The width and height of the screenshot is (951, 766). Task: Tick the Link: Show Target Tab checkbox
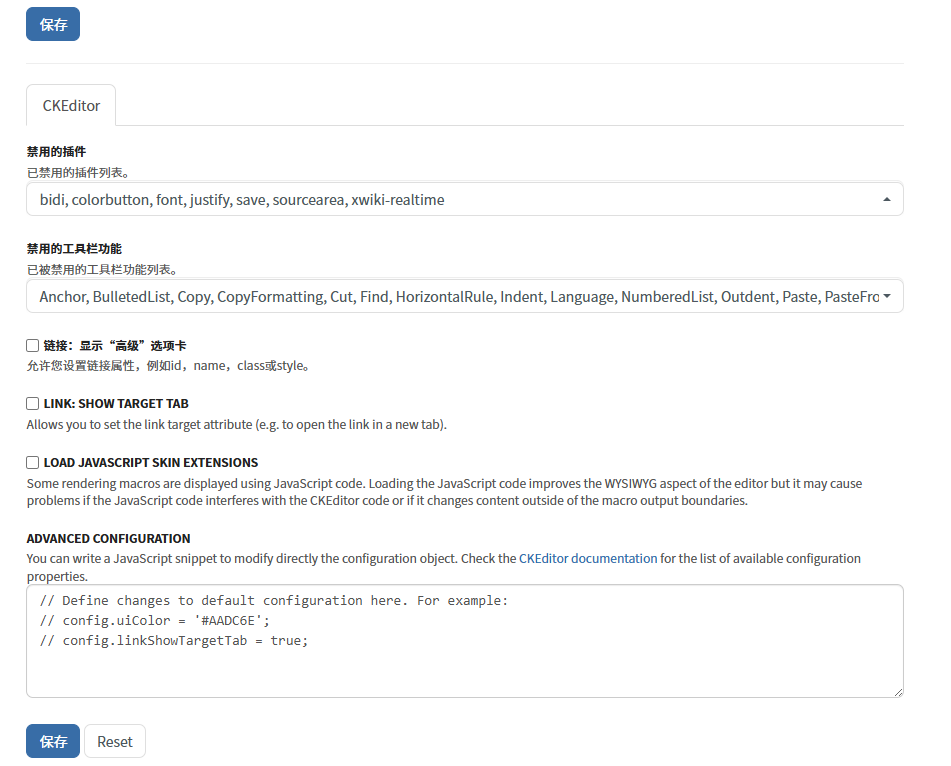click(x=33, y=404)
